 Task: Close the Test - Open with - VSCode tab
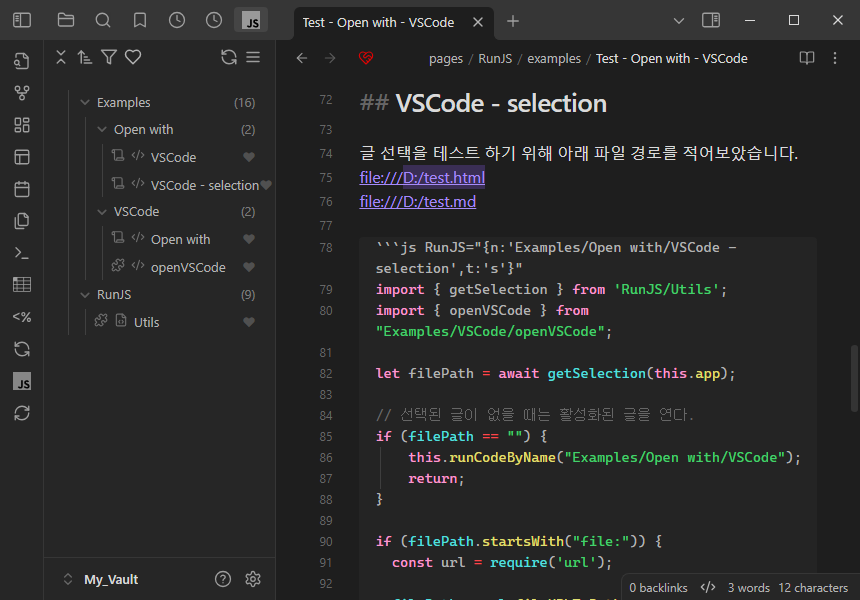point(478,22)
